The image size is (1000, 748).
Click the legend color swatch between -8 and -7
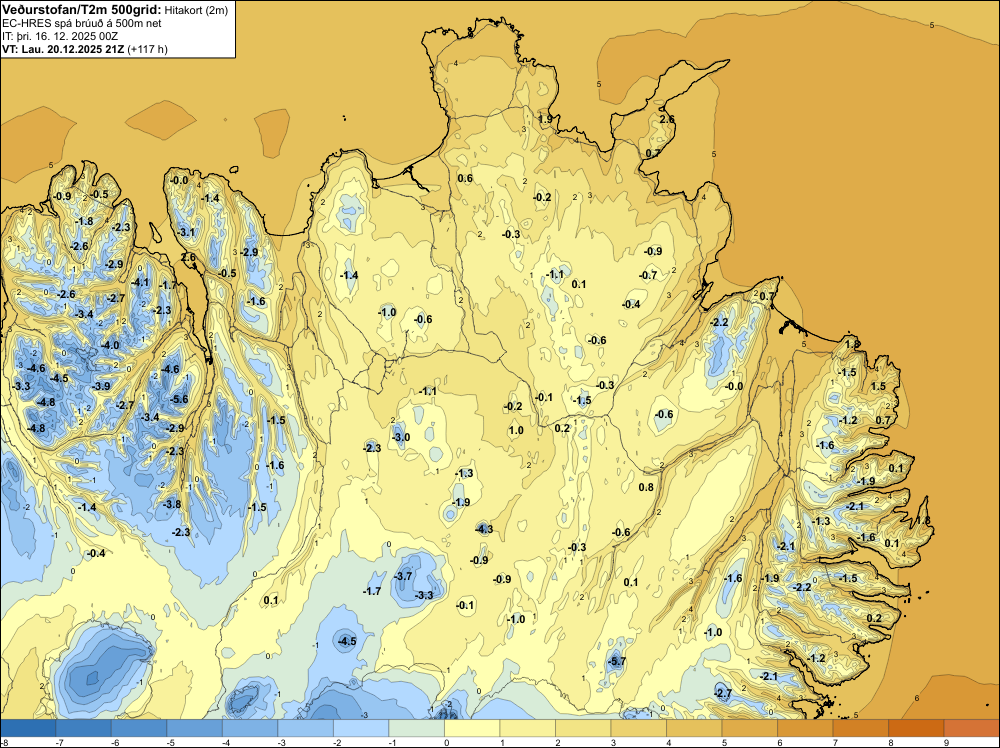point(28,728)
